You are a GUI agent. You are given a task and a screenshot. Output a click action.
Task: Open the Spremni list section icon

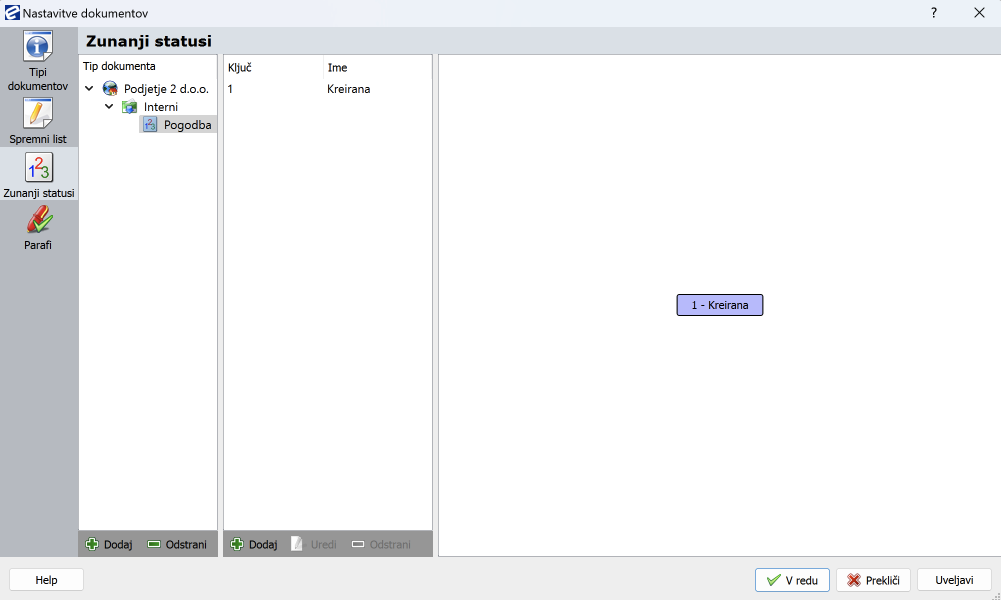coord(39,113)
